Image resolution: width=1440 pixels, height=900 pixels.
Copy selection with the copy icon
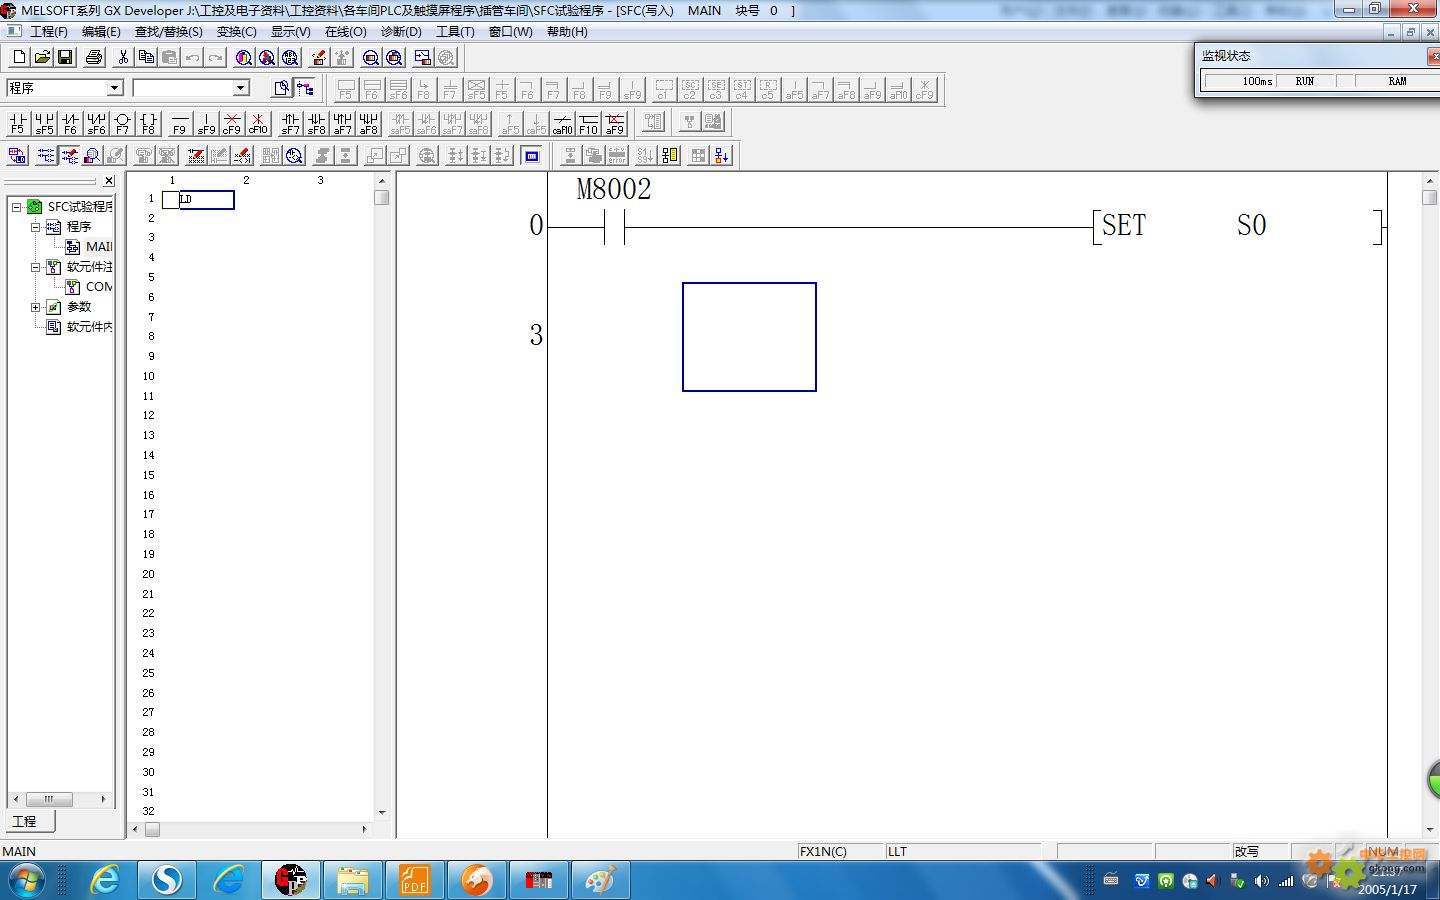146,58
